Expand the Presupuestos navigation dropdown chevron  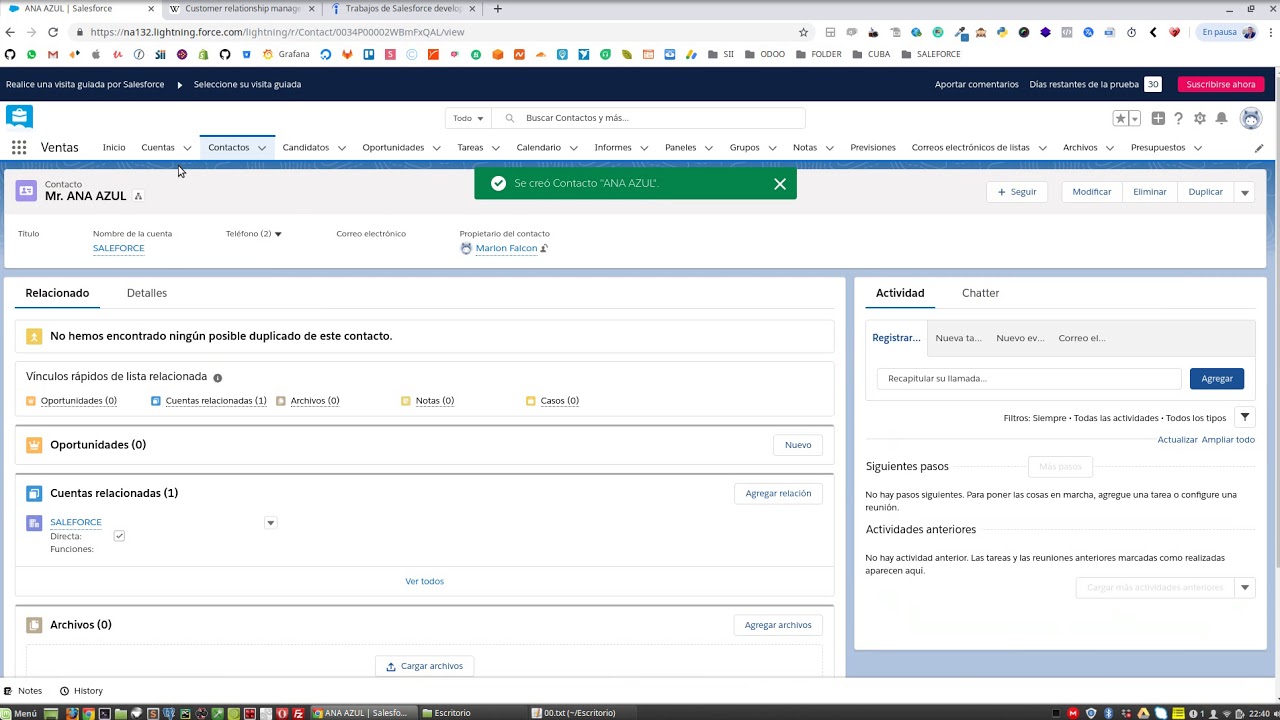coord(1197,148)
